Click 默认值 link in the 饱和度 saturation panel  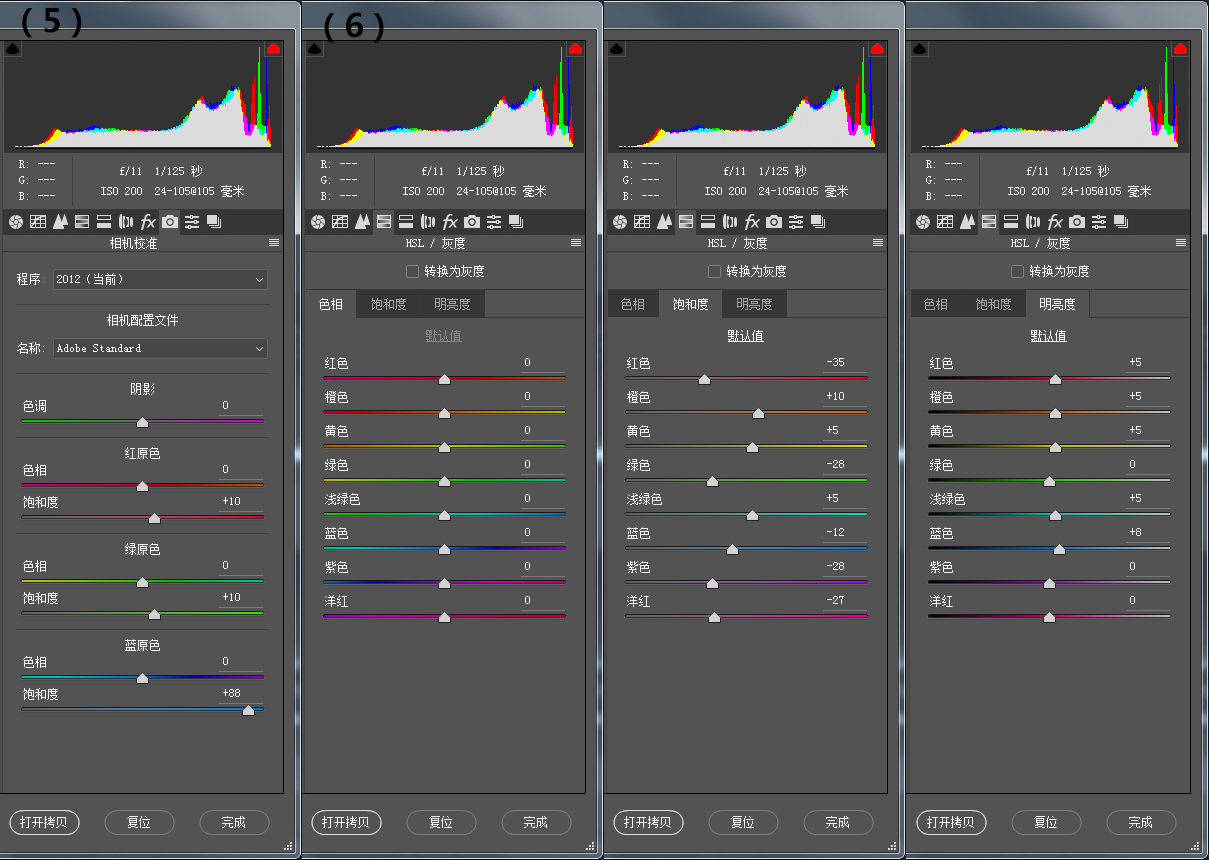point(745,336)
